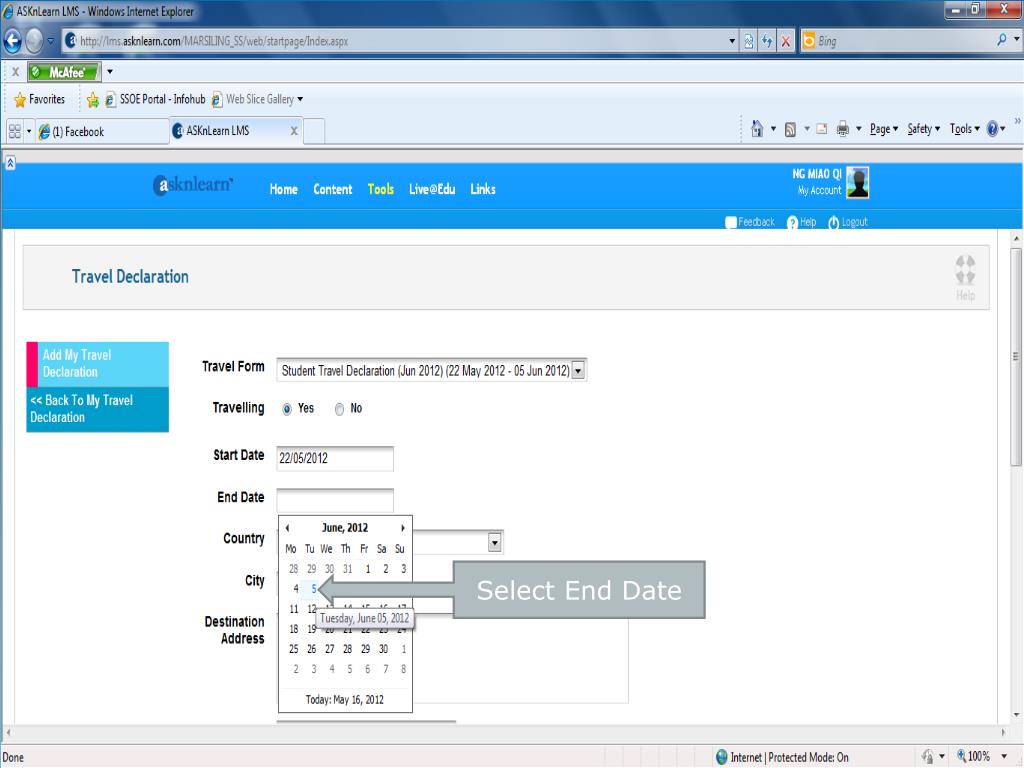The width and height of the screenshot is (1024, 768).
Task: Collapse the top frame arrow icon
Action: pos(10,163)
